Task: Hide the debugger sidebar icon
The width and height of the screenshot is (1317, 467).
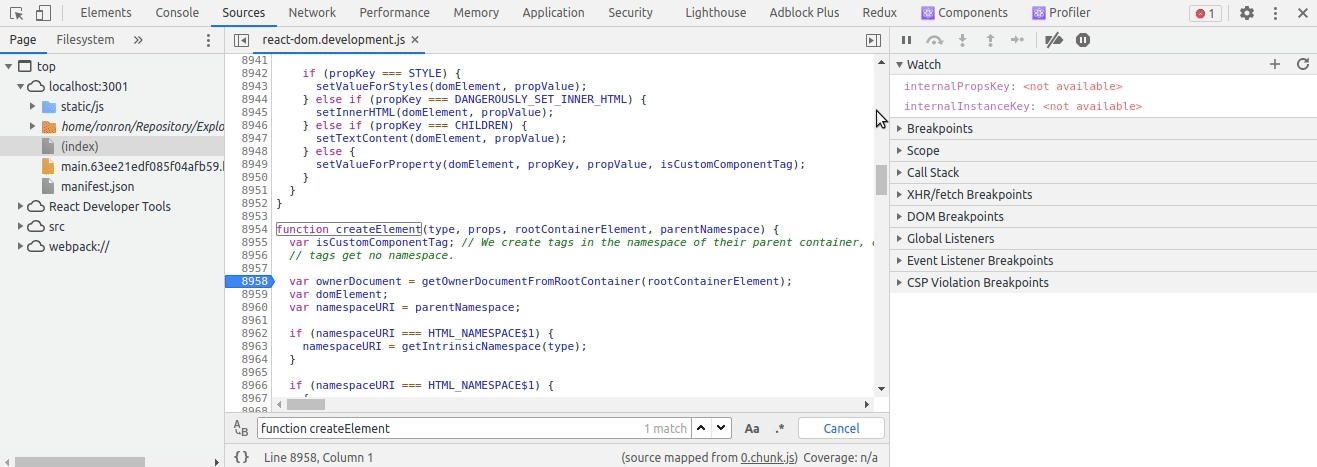Action: tap(873, 40)
